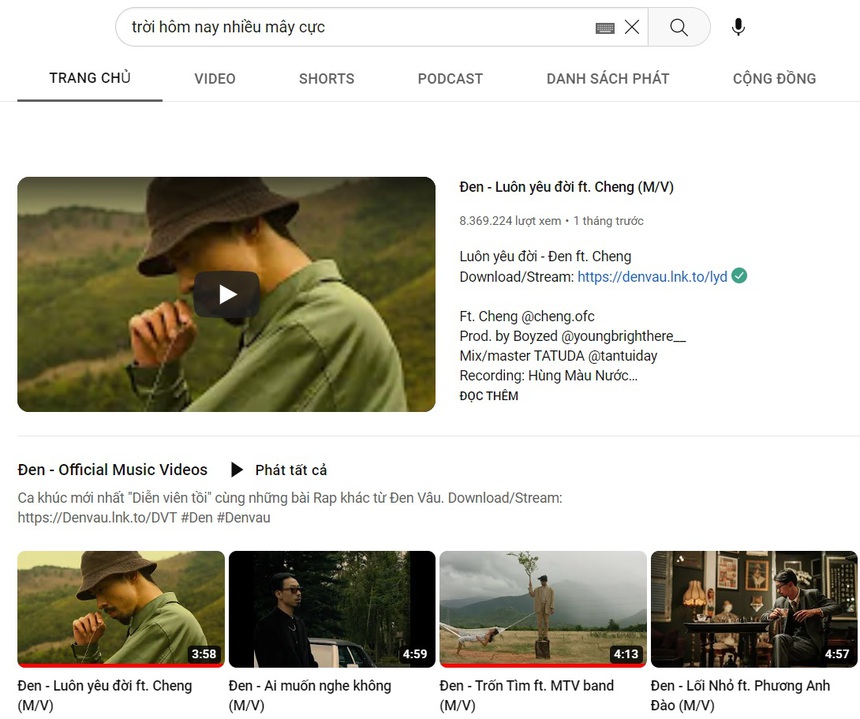Click the featured video title Luôn yêu đời
This screenshot has width=860, height=719.
(x=566, y=187)
